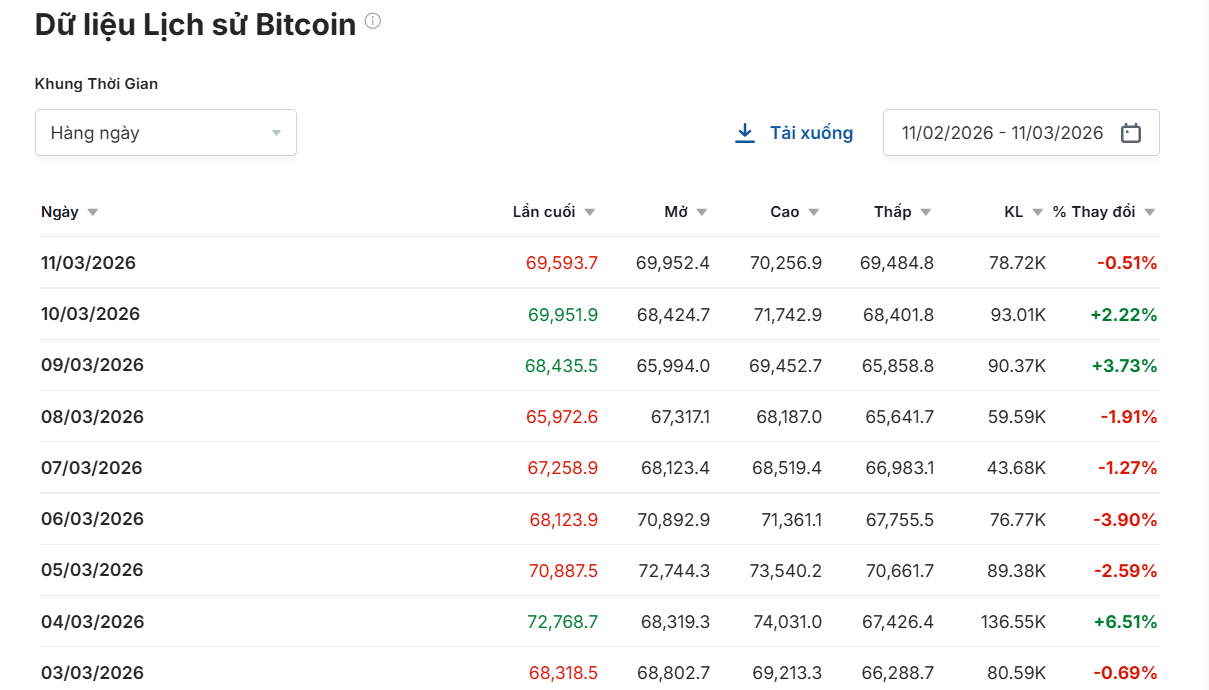
Task: Sort by Mở column arrow
Action: coord(702,212)
